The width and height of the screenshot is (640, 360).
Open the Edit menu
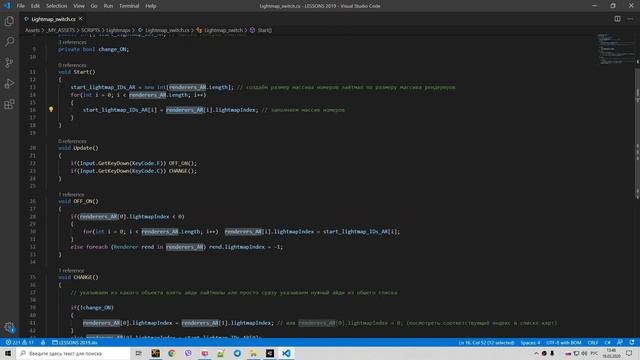click(x=35, y=6)
